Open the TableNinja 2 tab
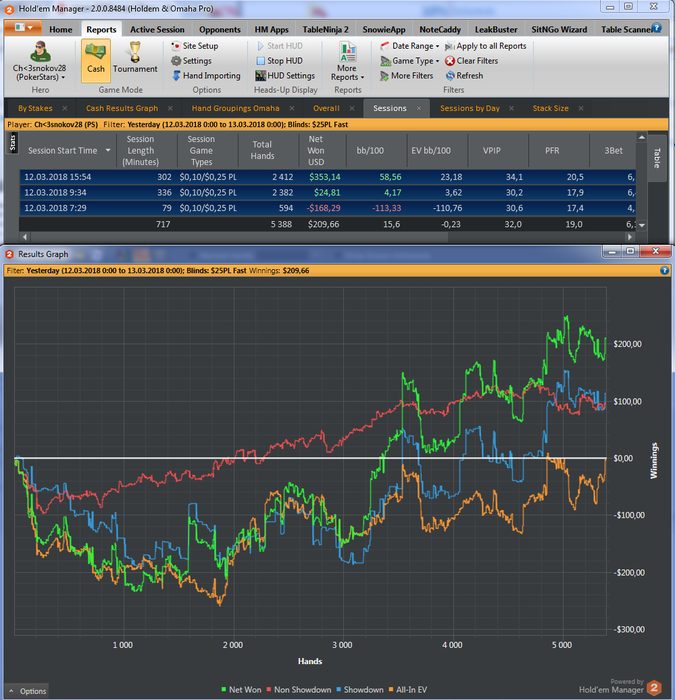The height and width of the screenshot is (700, 675). [x=325, y=29]
